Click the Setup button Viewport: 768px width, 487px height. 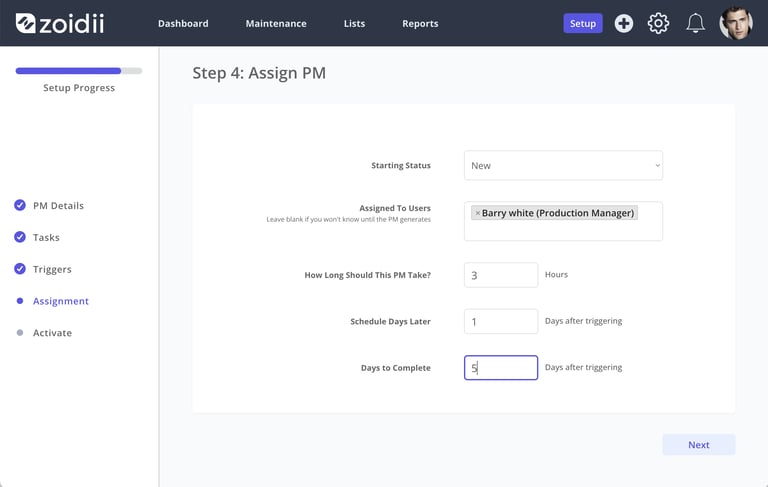(x=583, y=24)
